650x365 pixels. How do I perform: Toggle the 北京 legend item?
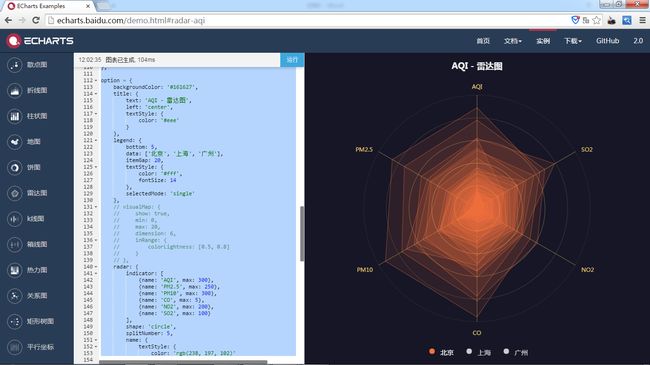441,352
